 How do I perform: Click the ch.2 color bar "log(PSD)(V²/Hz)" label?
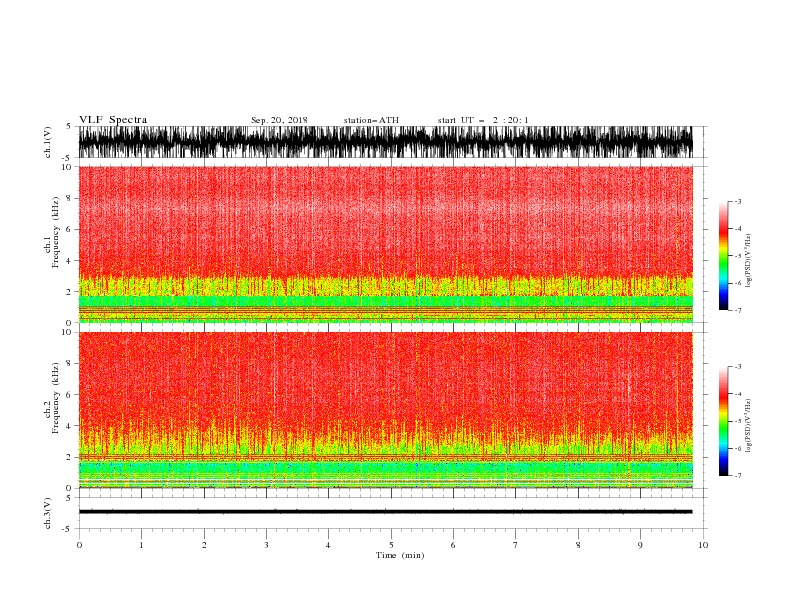pyautogui.click(x=748, y=426)
